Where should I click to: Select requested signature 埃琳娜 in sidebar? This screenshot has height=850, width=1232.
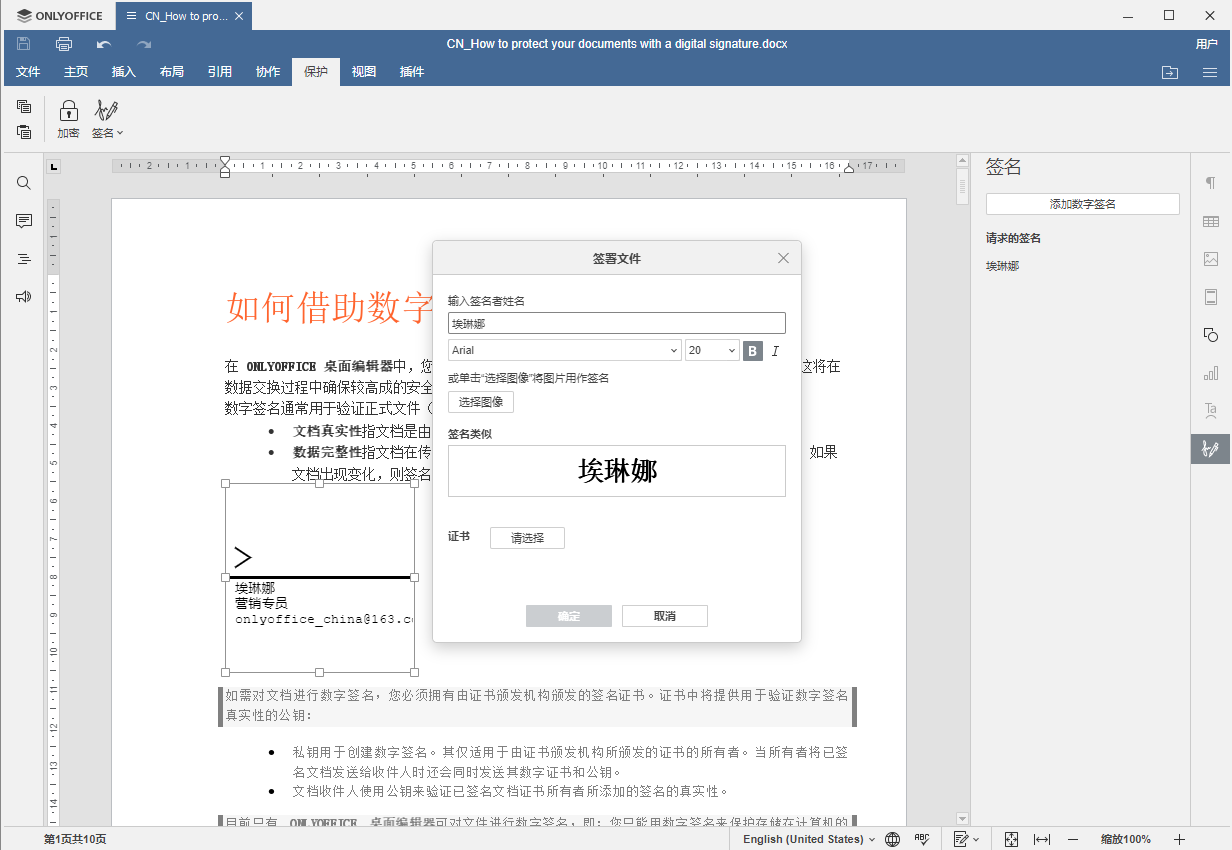(x=1003, y=266)
